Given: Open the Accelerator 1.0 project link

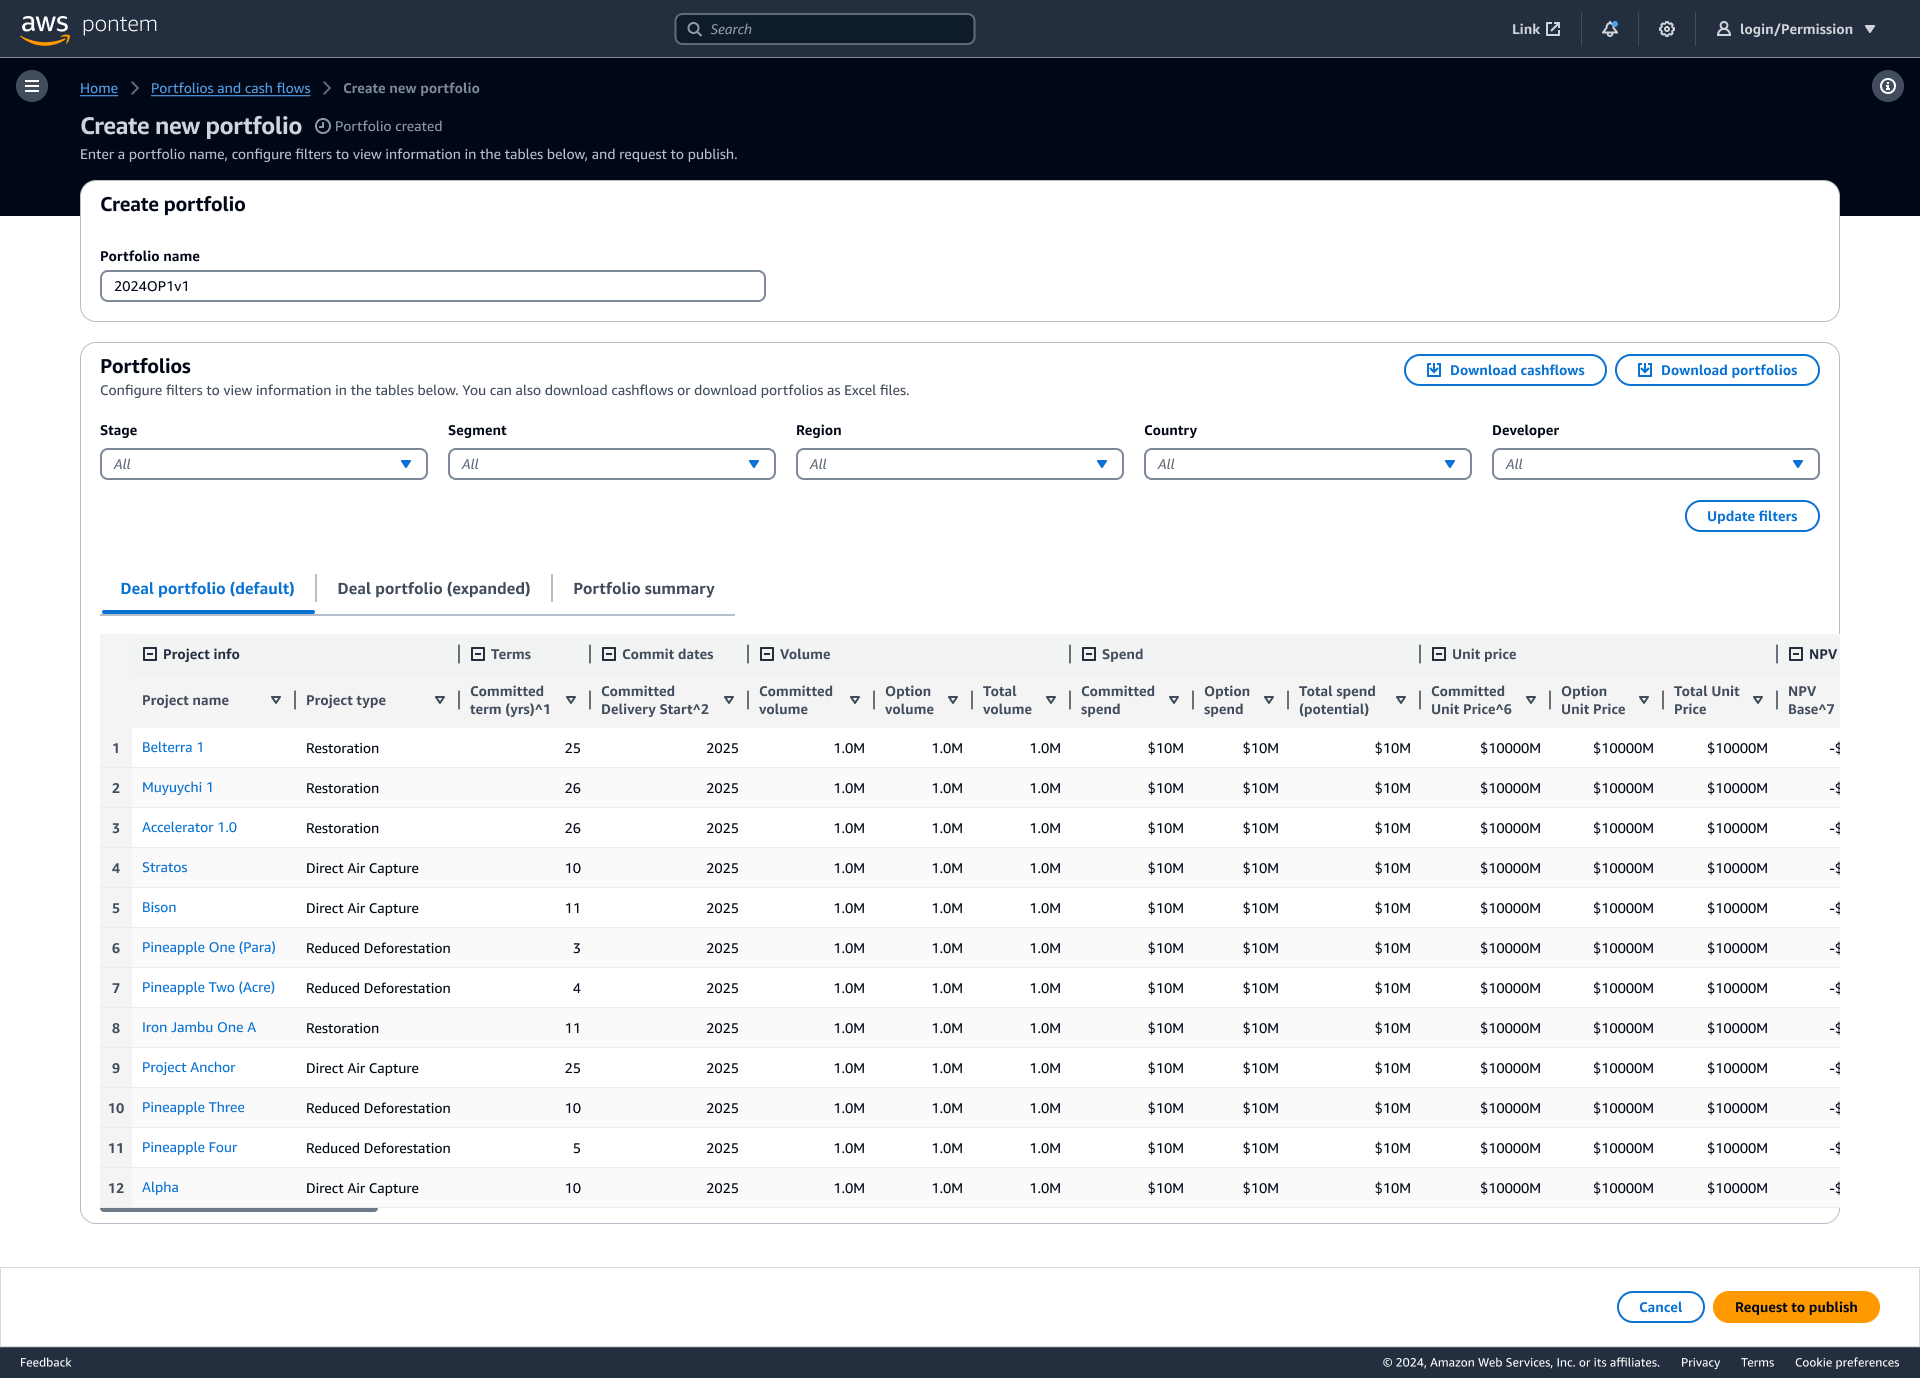Looking at the screenshot, I should coord(190,827).
